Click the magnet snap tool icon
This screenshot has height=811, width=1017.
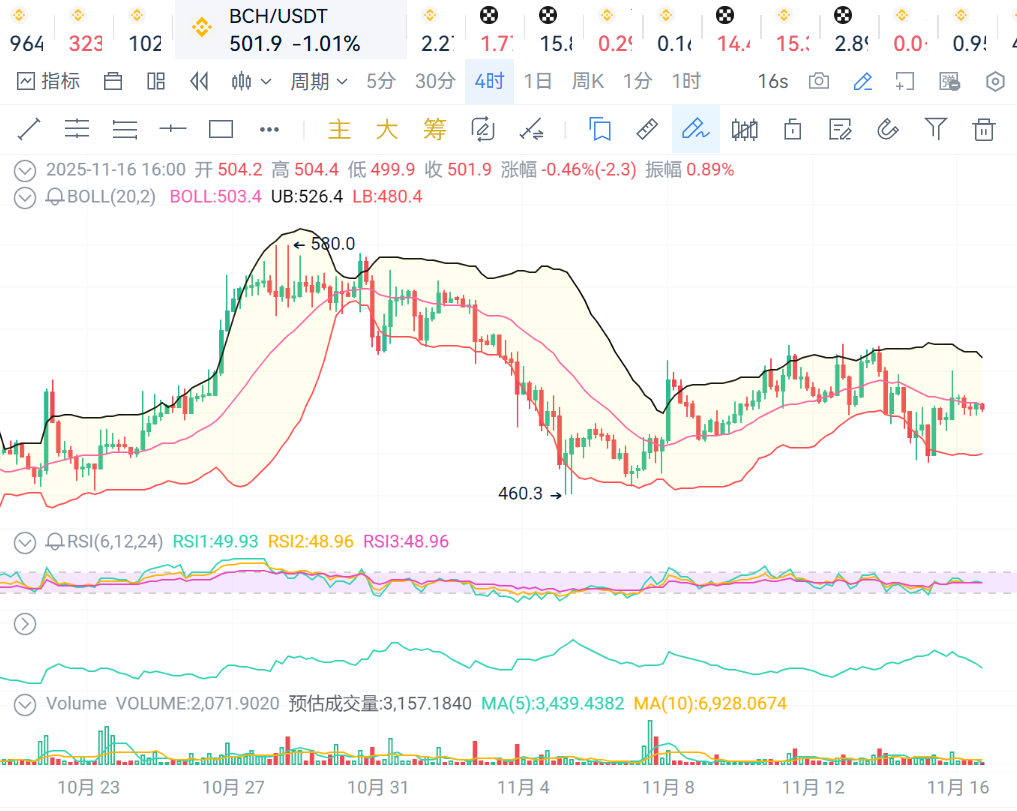click(887, 129)
